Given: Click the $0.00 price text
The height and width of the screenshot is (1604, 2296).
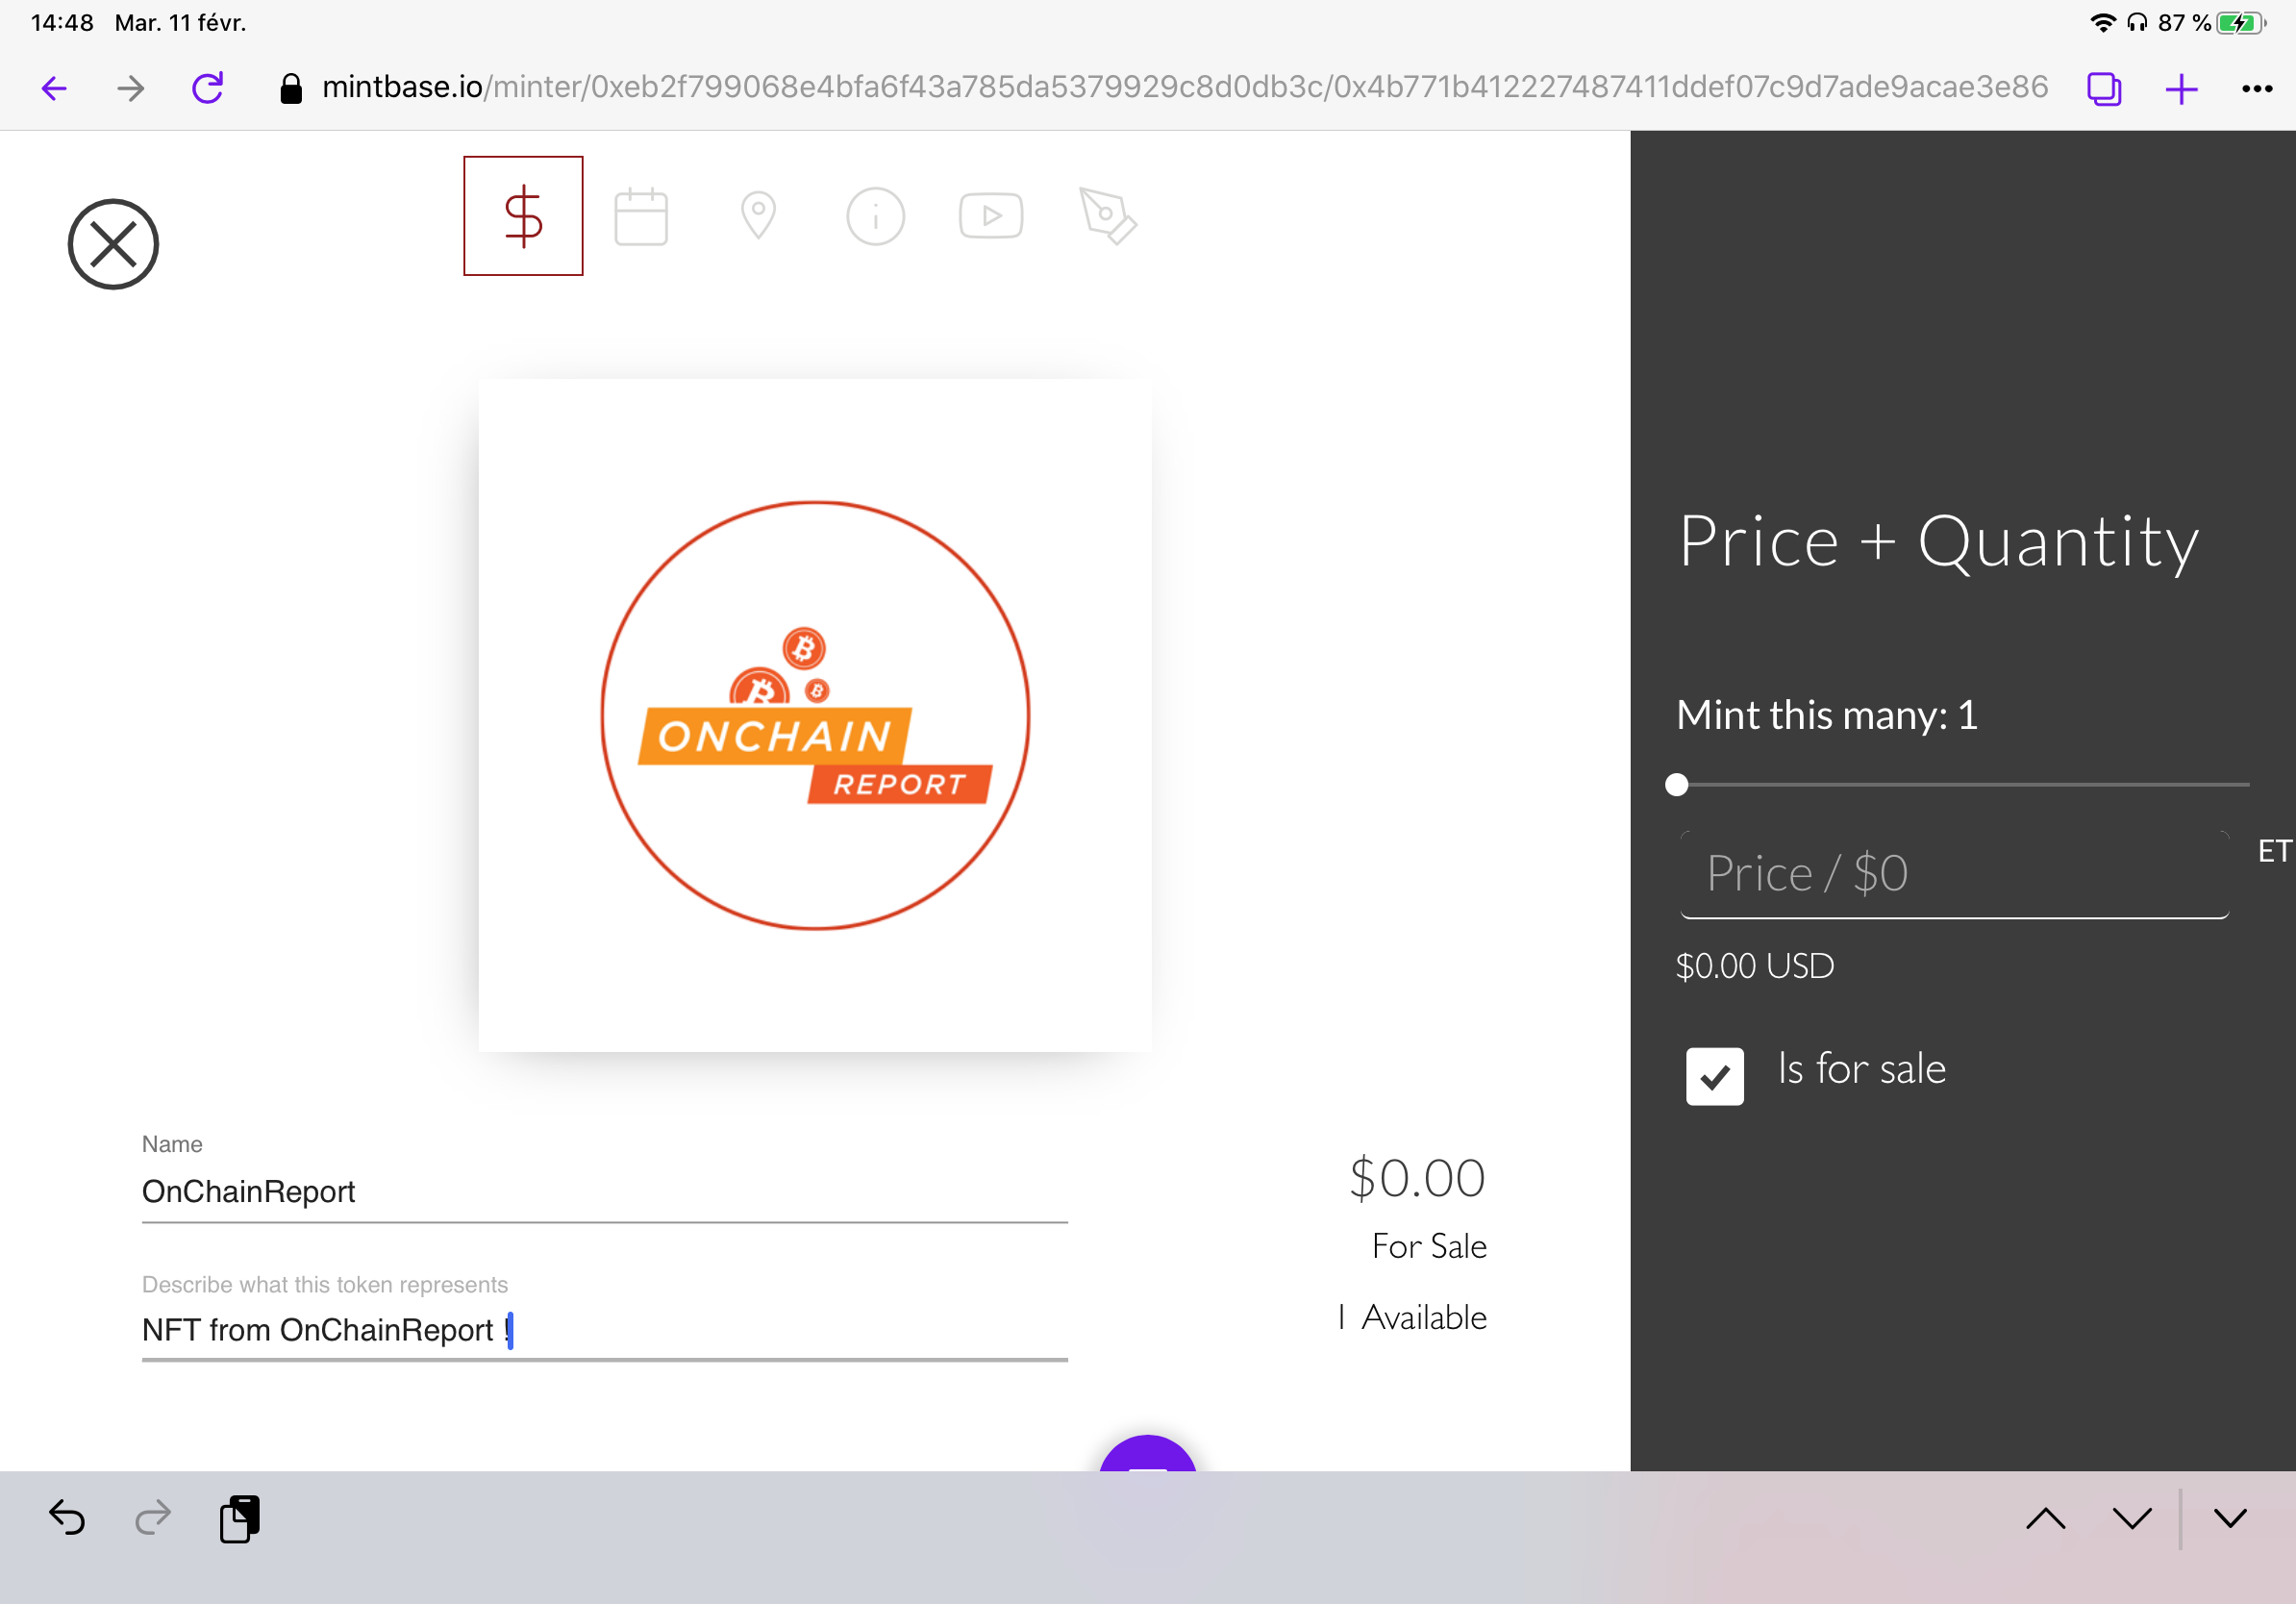Looking at the screenshot, I should [x=1417, y=1178].
